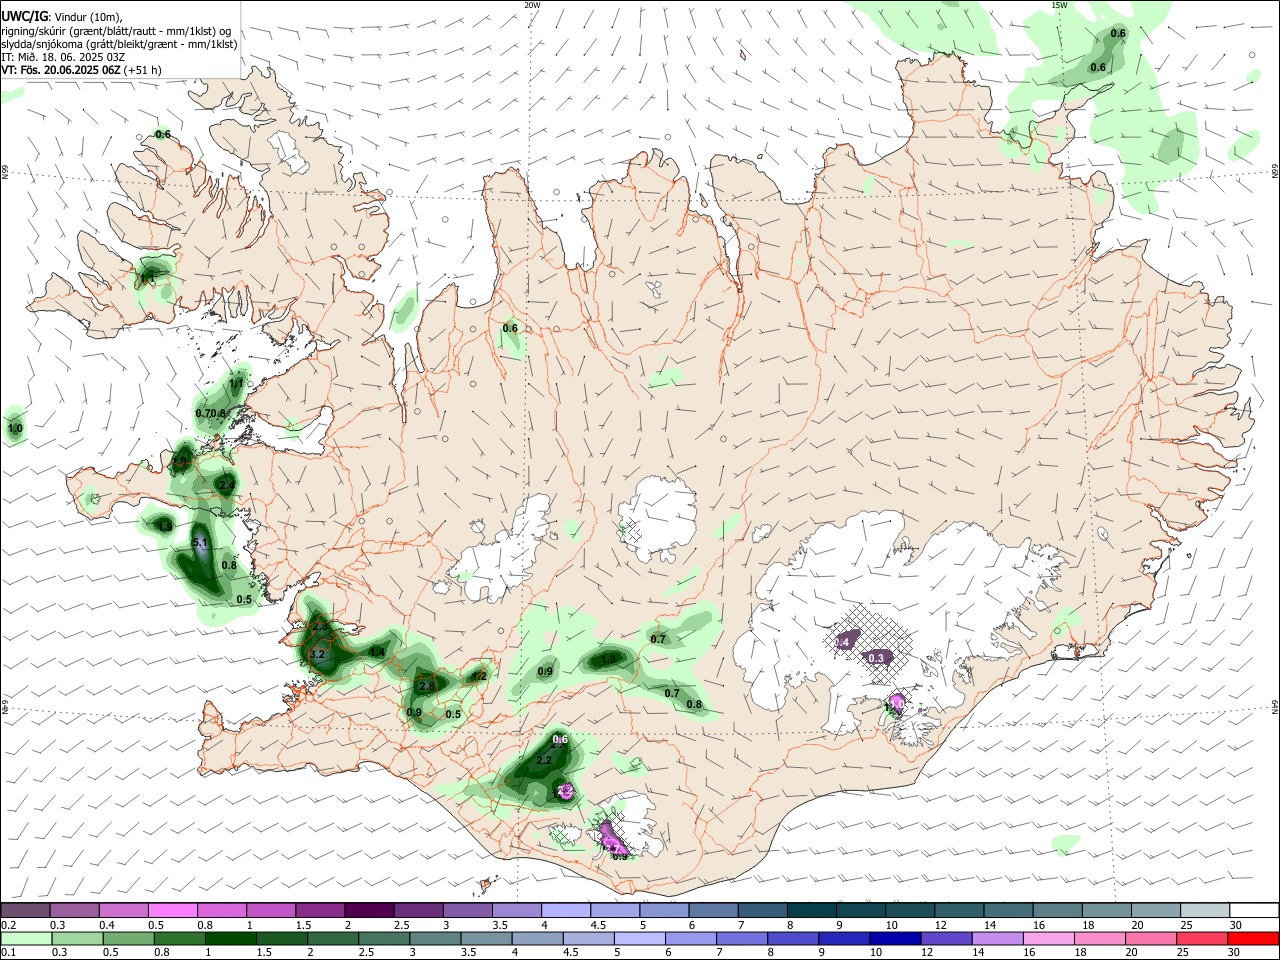Click the line 'slydda/snjókoma (grátt/bleikt/grænt - mm/1klst)'
1280x960 pixels.
pyautogui.click(x=119, y=44)
